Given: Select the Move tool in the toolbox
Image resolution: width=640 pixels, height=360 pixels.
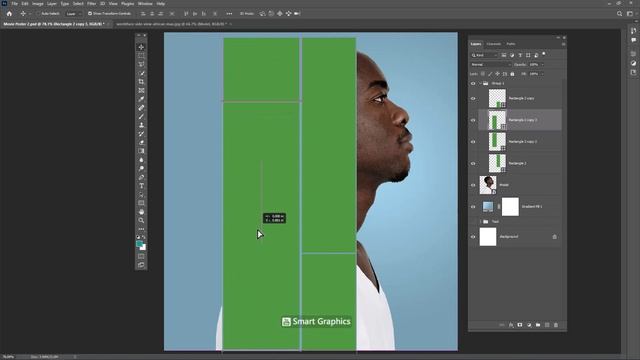Looking at the screenshot, I should click(141, 47).
